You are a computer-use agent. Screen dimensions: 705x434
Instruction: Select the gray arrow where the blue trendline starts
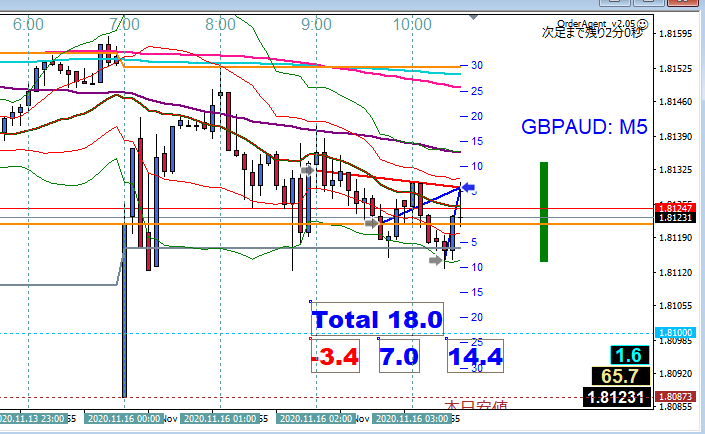[x=371, y=223]
